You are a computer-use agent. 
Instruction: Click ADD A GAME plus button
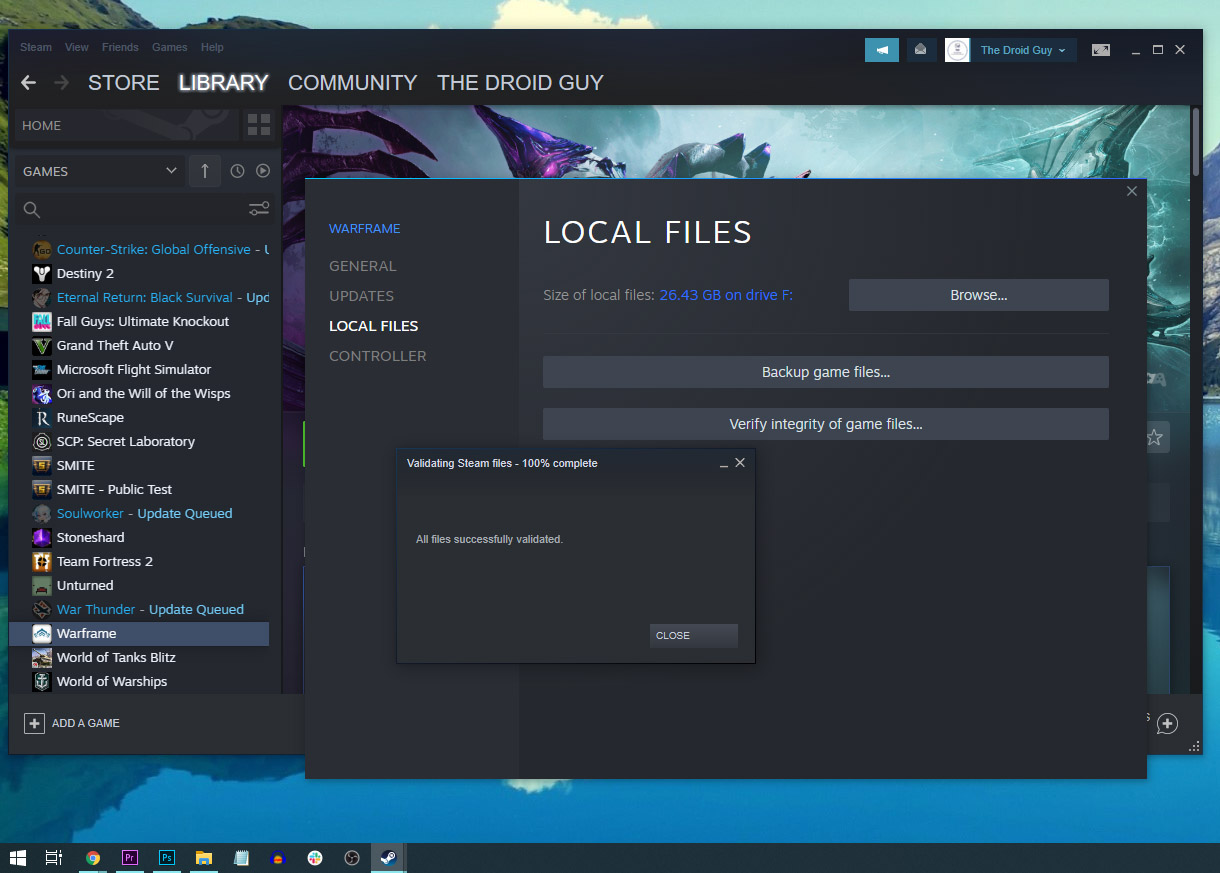[35, 723]
